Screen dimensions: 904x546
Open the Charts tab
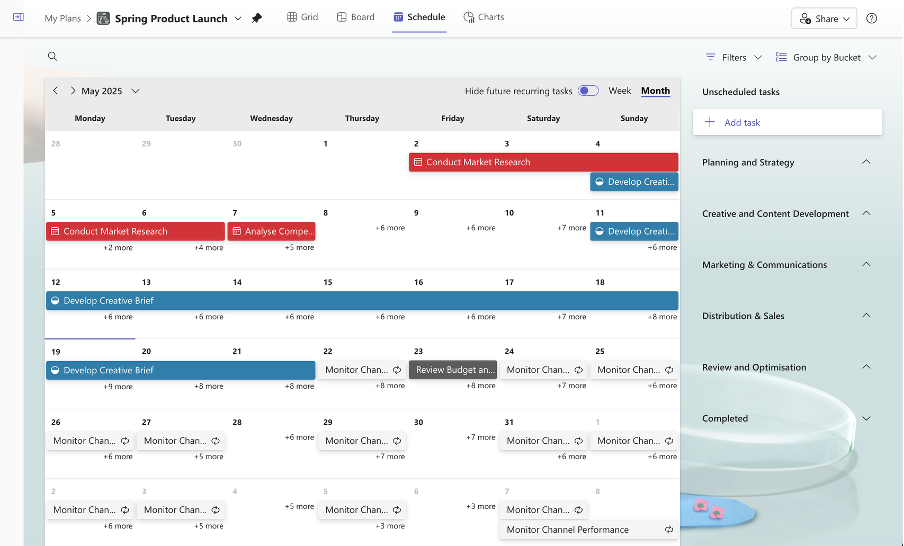click(484, 17)
